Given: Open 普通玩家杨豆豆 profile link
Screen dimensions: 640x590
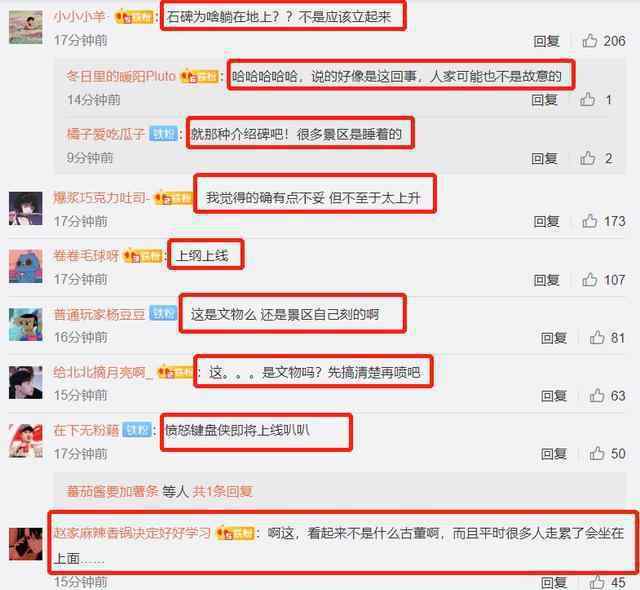Looking at the screenshot, I should tap(99, 314).
